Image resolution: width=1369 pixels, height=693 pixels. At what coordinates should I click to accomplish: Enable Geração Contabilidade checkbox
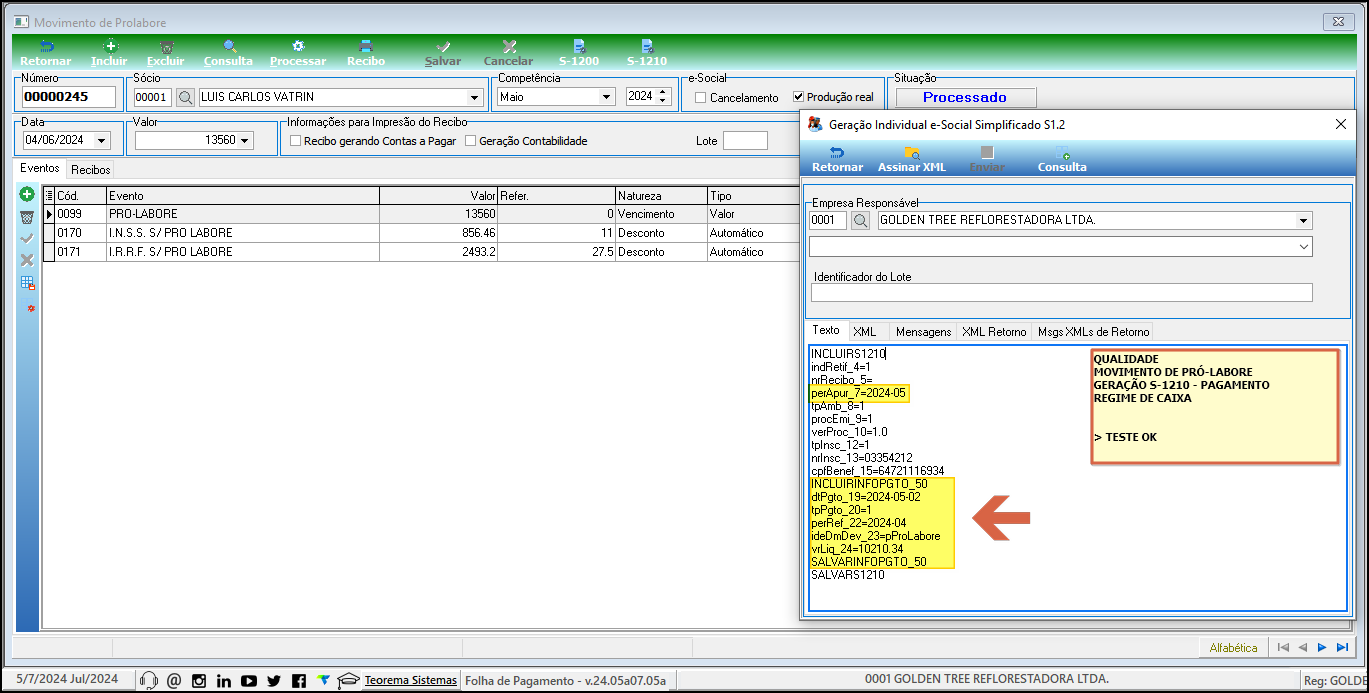[x=471, y=141]
